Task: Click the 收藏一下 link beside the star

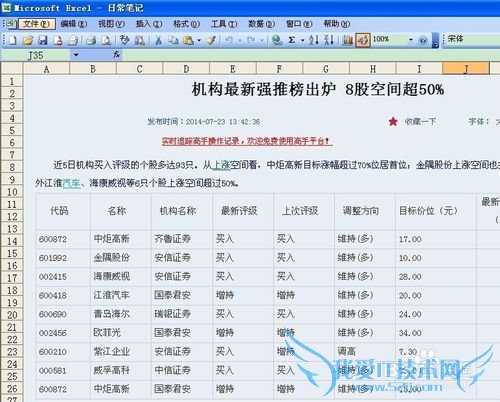Action: coord(420,121)
